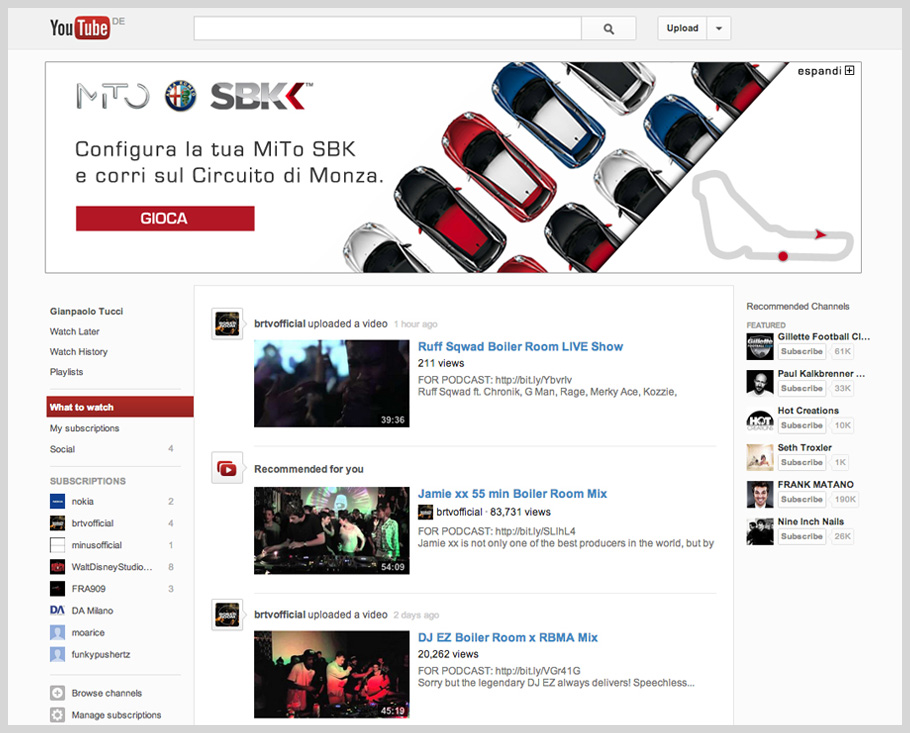Play the Ruff Sqwad video thumbnail
Screen dimensions: 910x733
tap(331, 384)
